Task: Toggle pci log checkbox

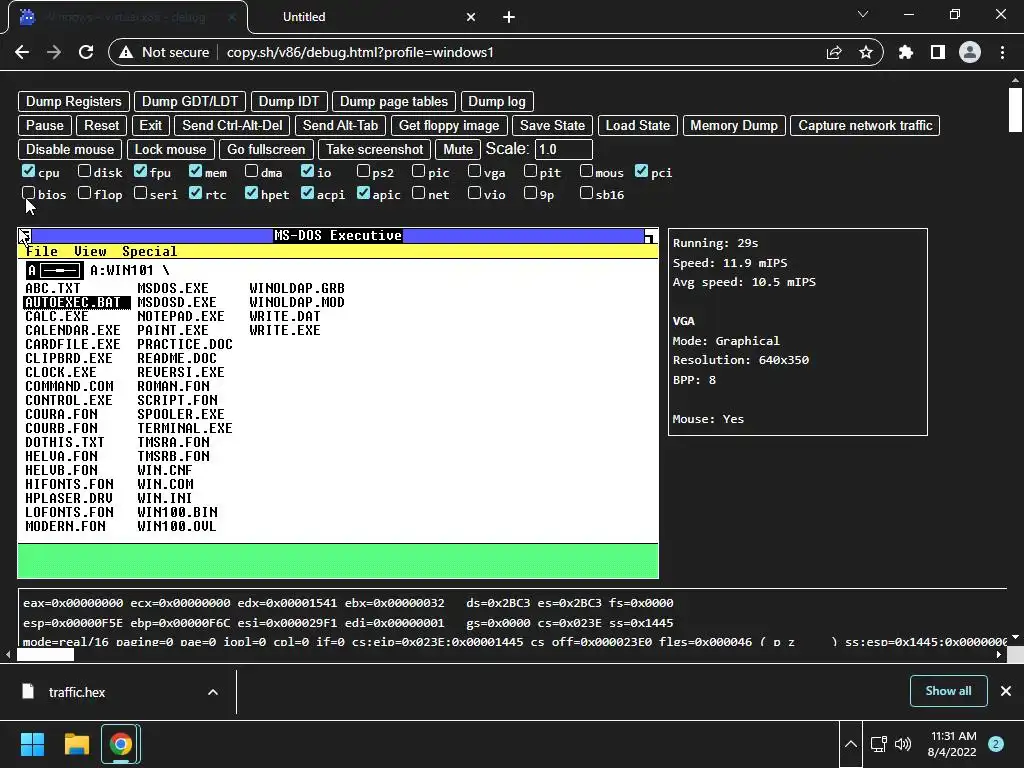Action: (x=641, y=171)
